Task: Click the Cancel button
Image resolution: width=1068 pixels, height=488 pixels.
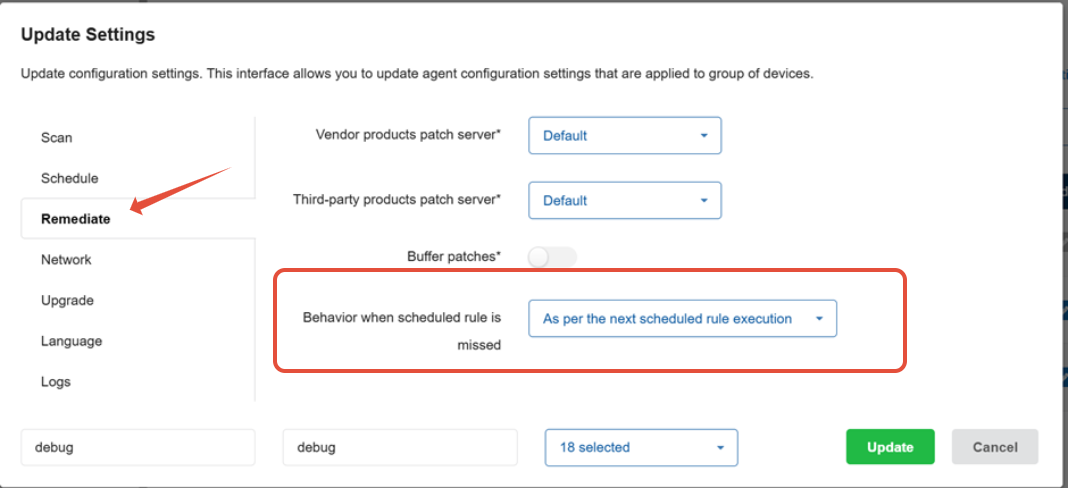Action: pos(994,447)
